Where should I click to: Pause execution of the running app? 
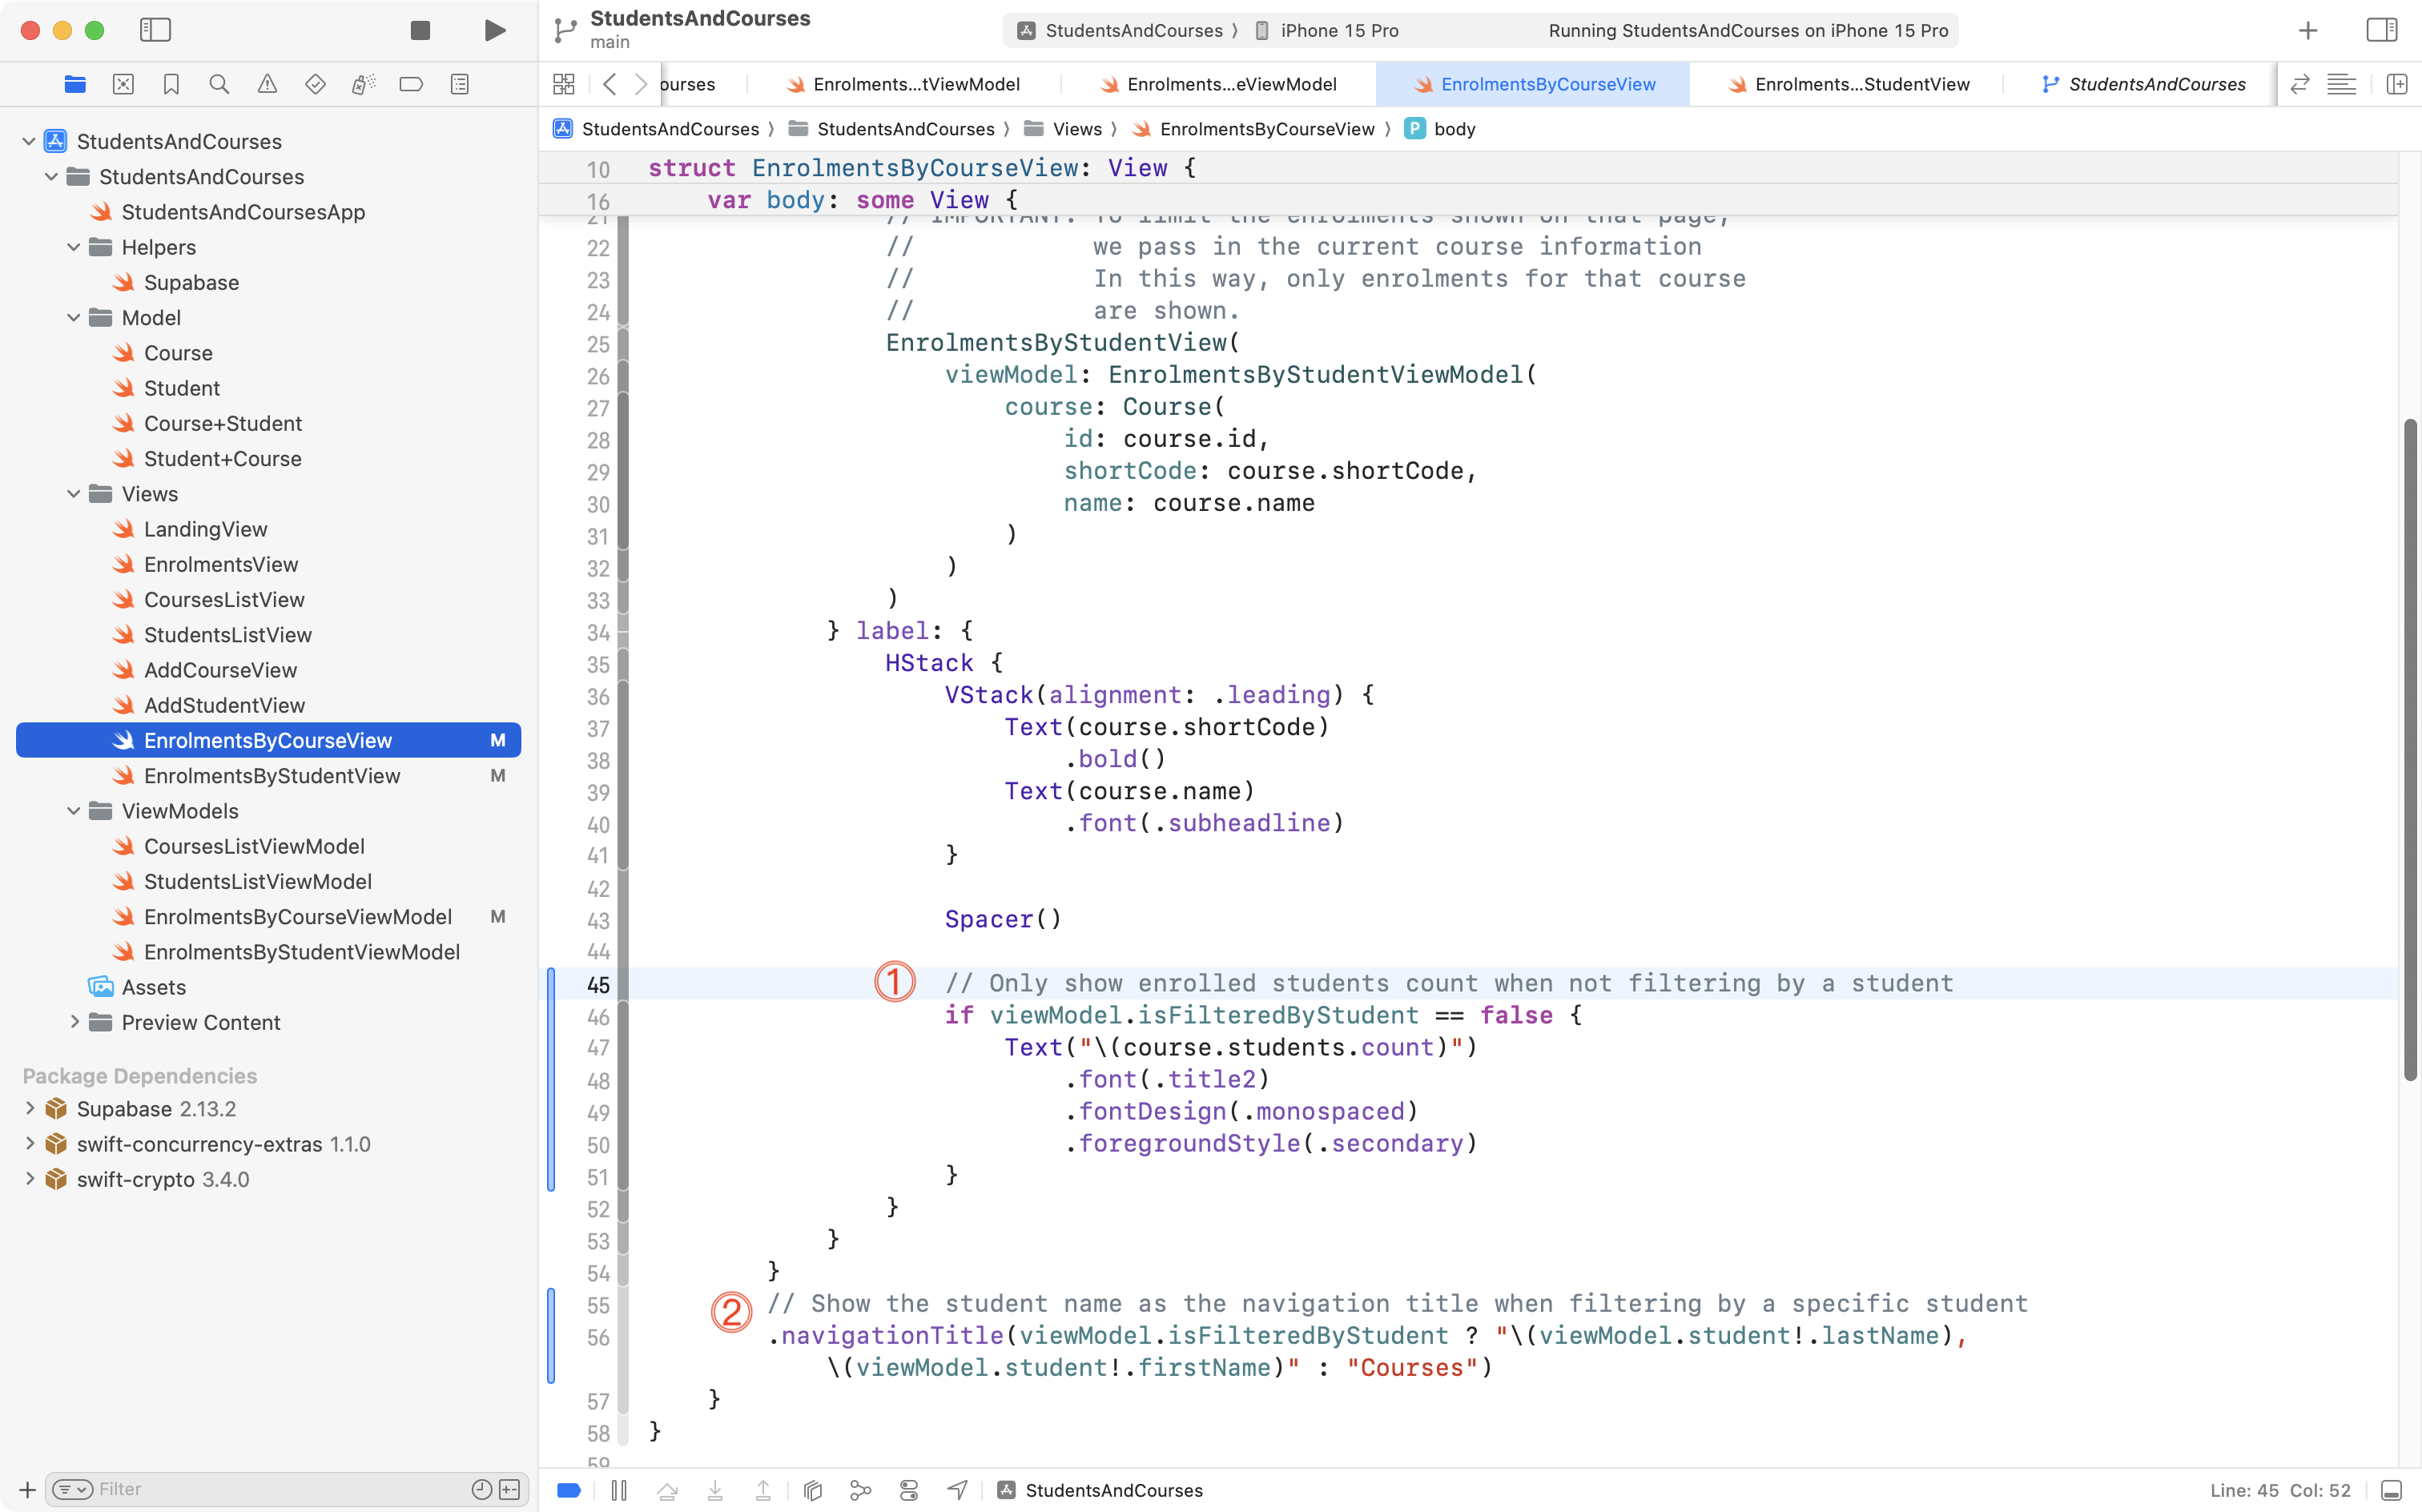point(619,1490)
